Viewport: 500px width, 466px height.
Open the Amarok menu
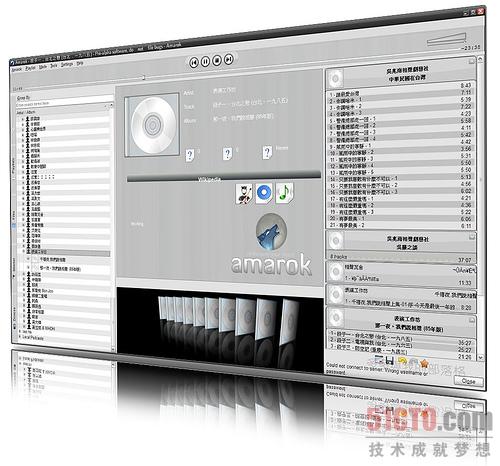(x=17, y=69)
